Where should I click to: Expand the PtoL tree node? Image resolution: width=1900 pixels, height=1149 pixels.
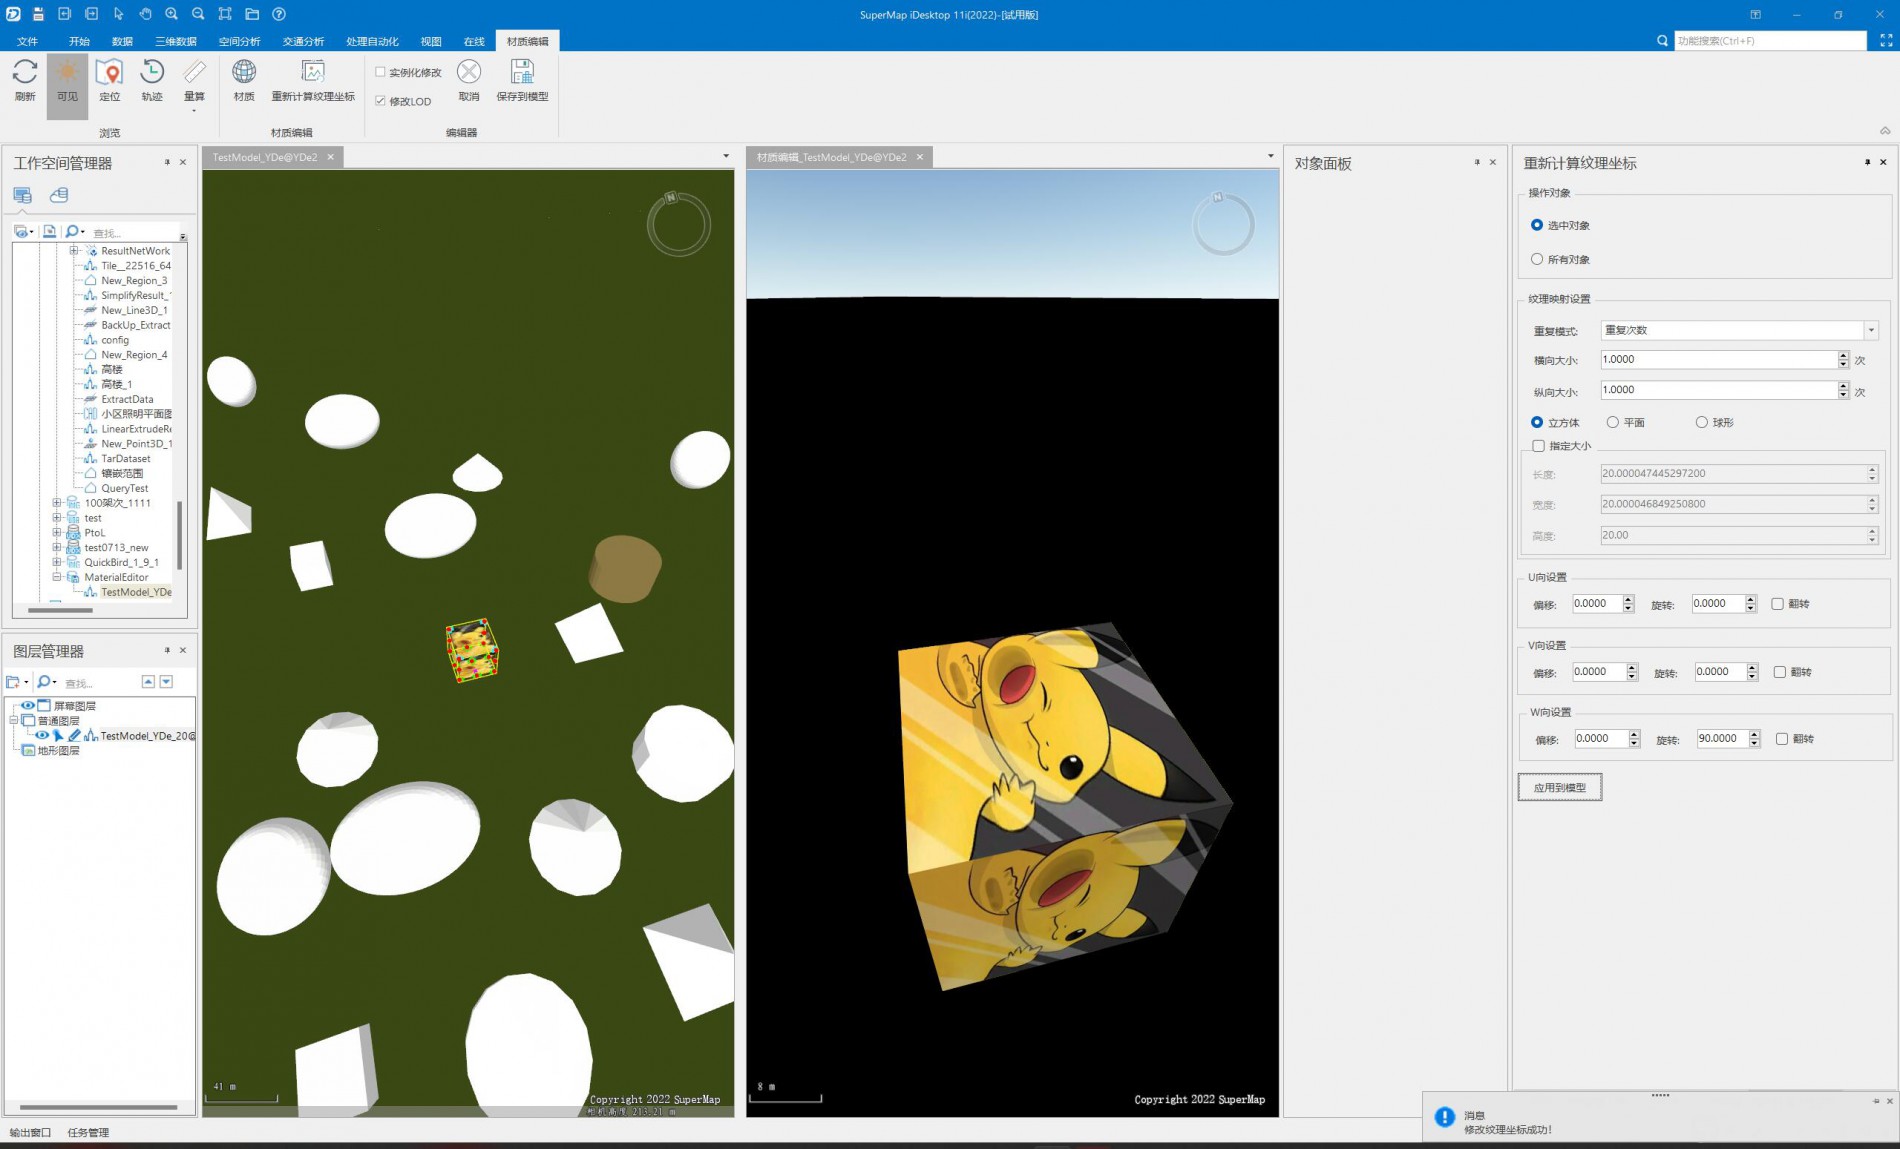click(x=57, y=533)
